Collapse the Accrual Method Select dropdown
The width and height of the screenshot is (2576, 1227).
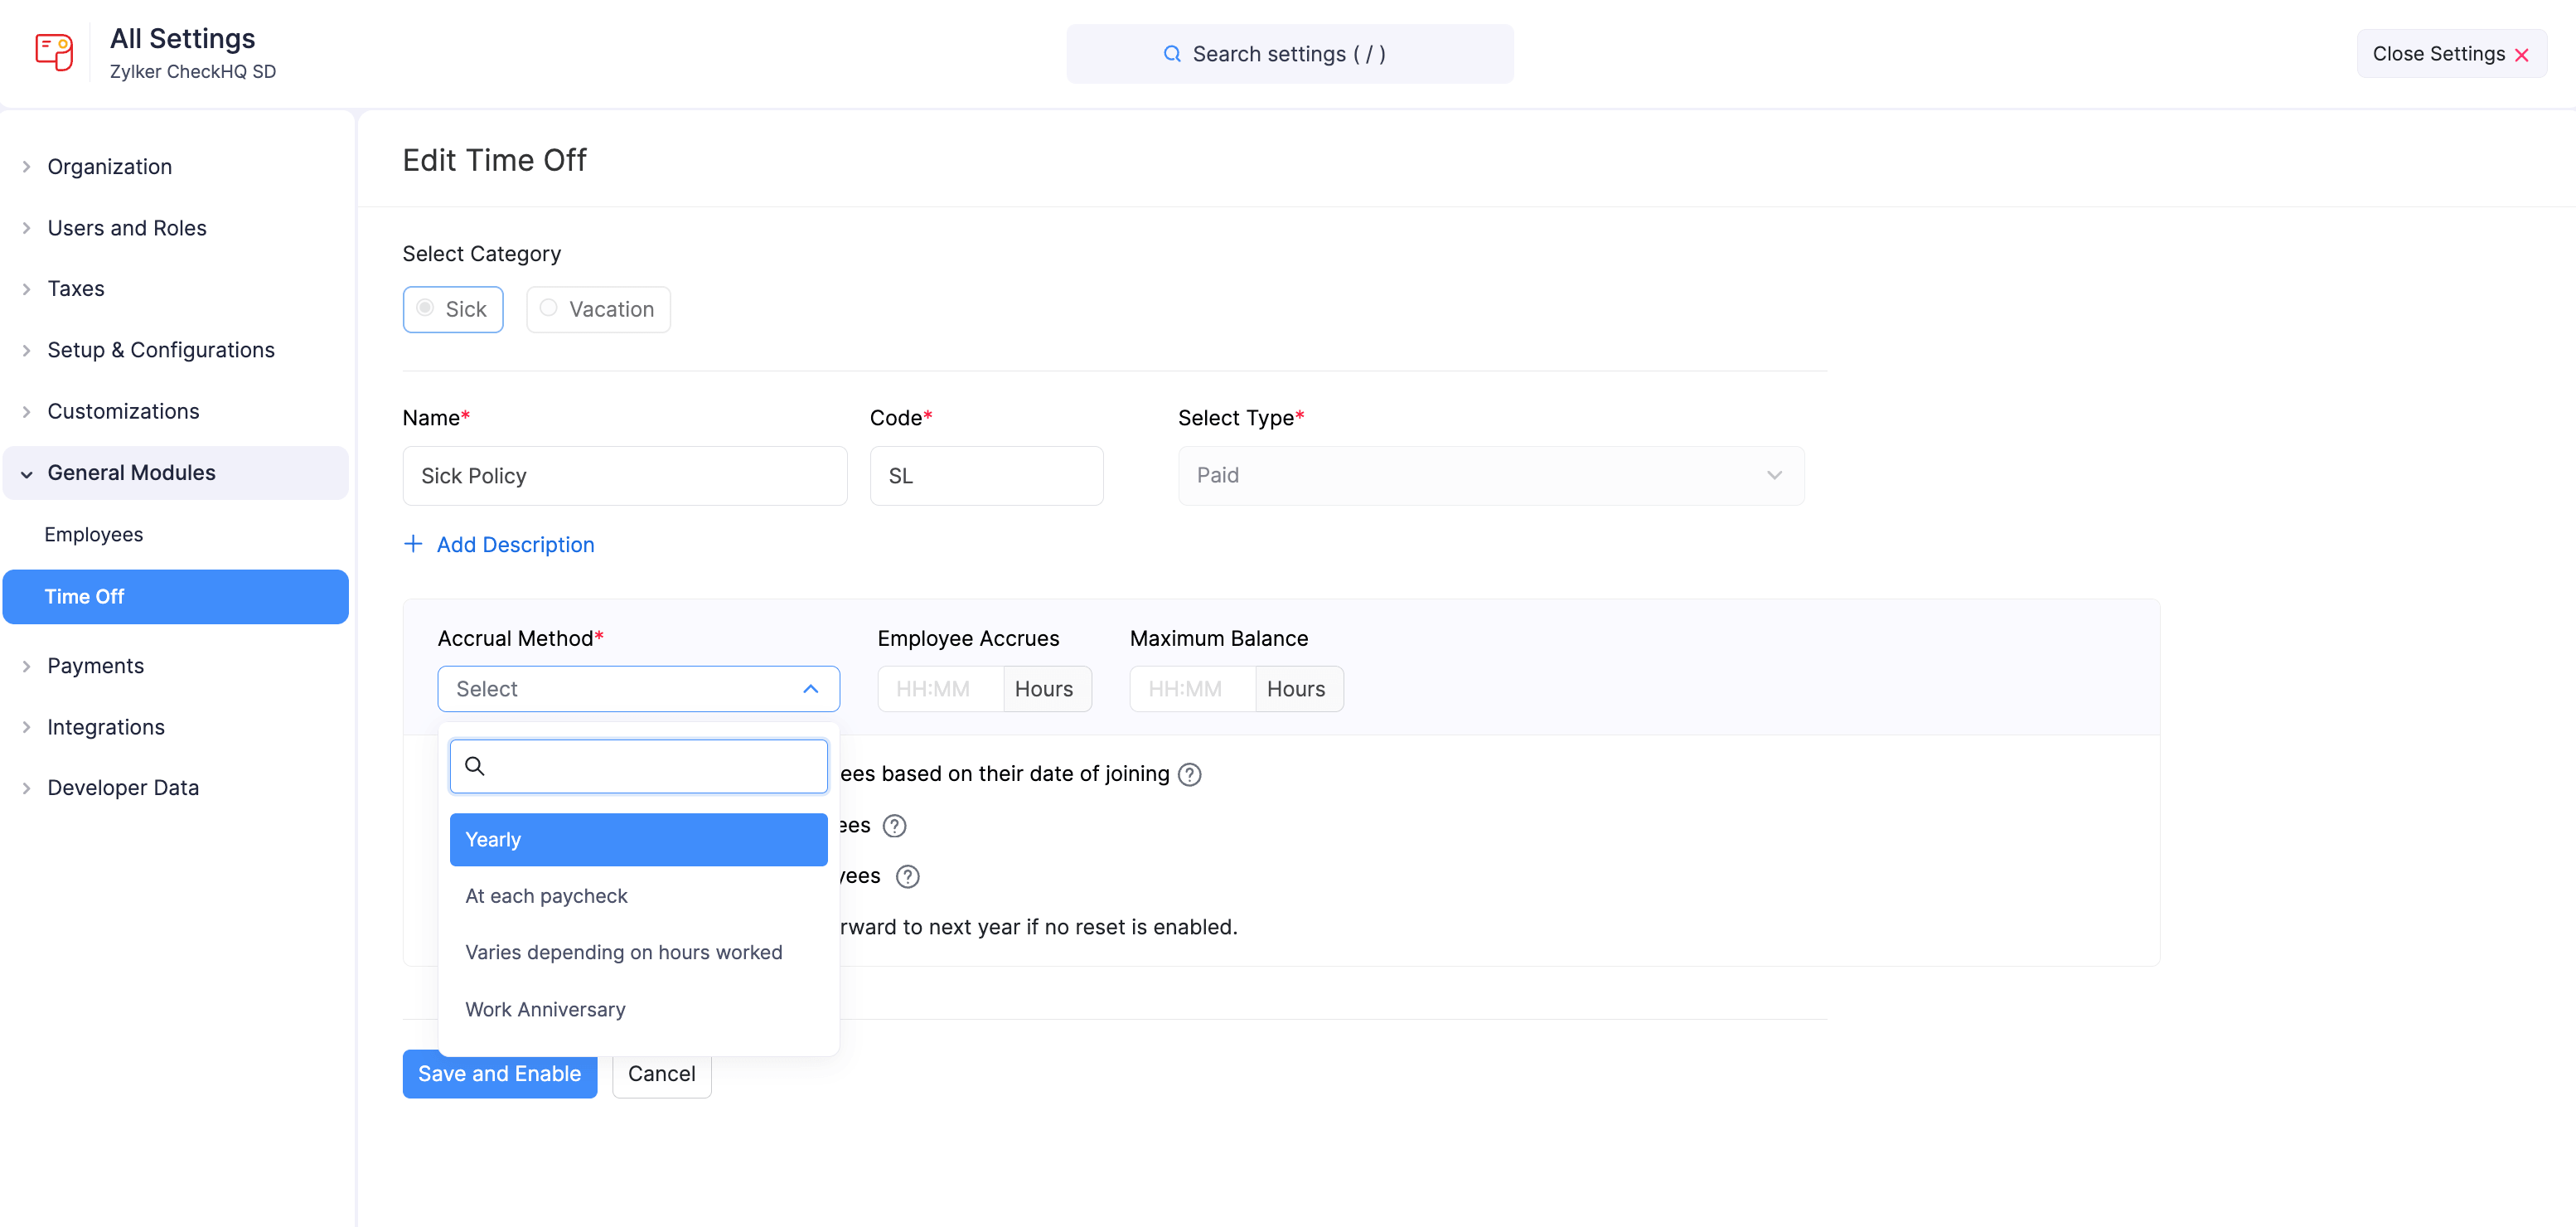click(638, 689)
